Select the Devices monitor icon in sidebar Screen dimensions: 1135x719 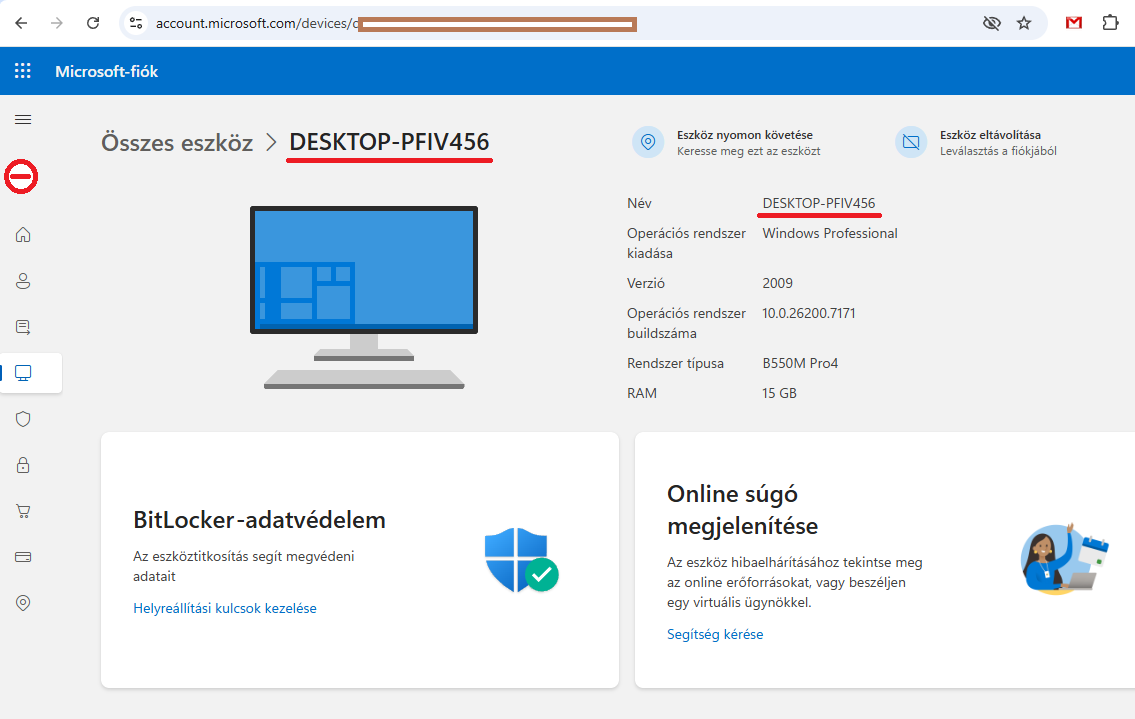pyautogui.click(x=23, y=373)
